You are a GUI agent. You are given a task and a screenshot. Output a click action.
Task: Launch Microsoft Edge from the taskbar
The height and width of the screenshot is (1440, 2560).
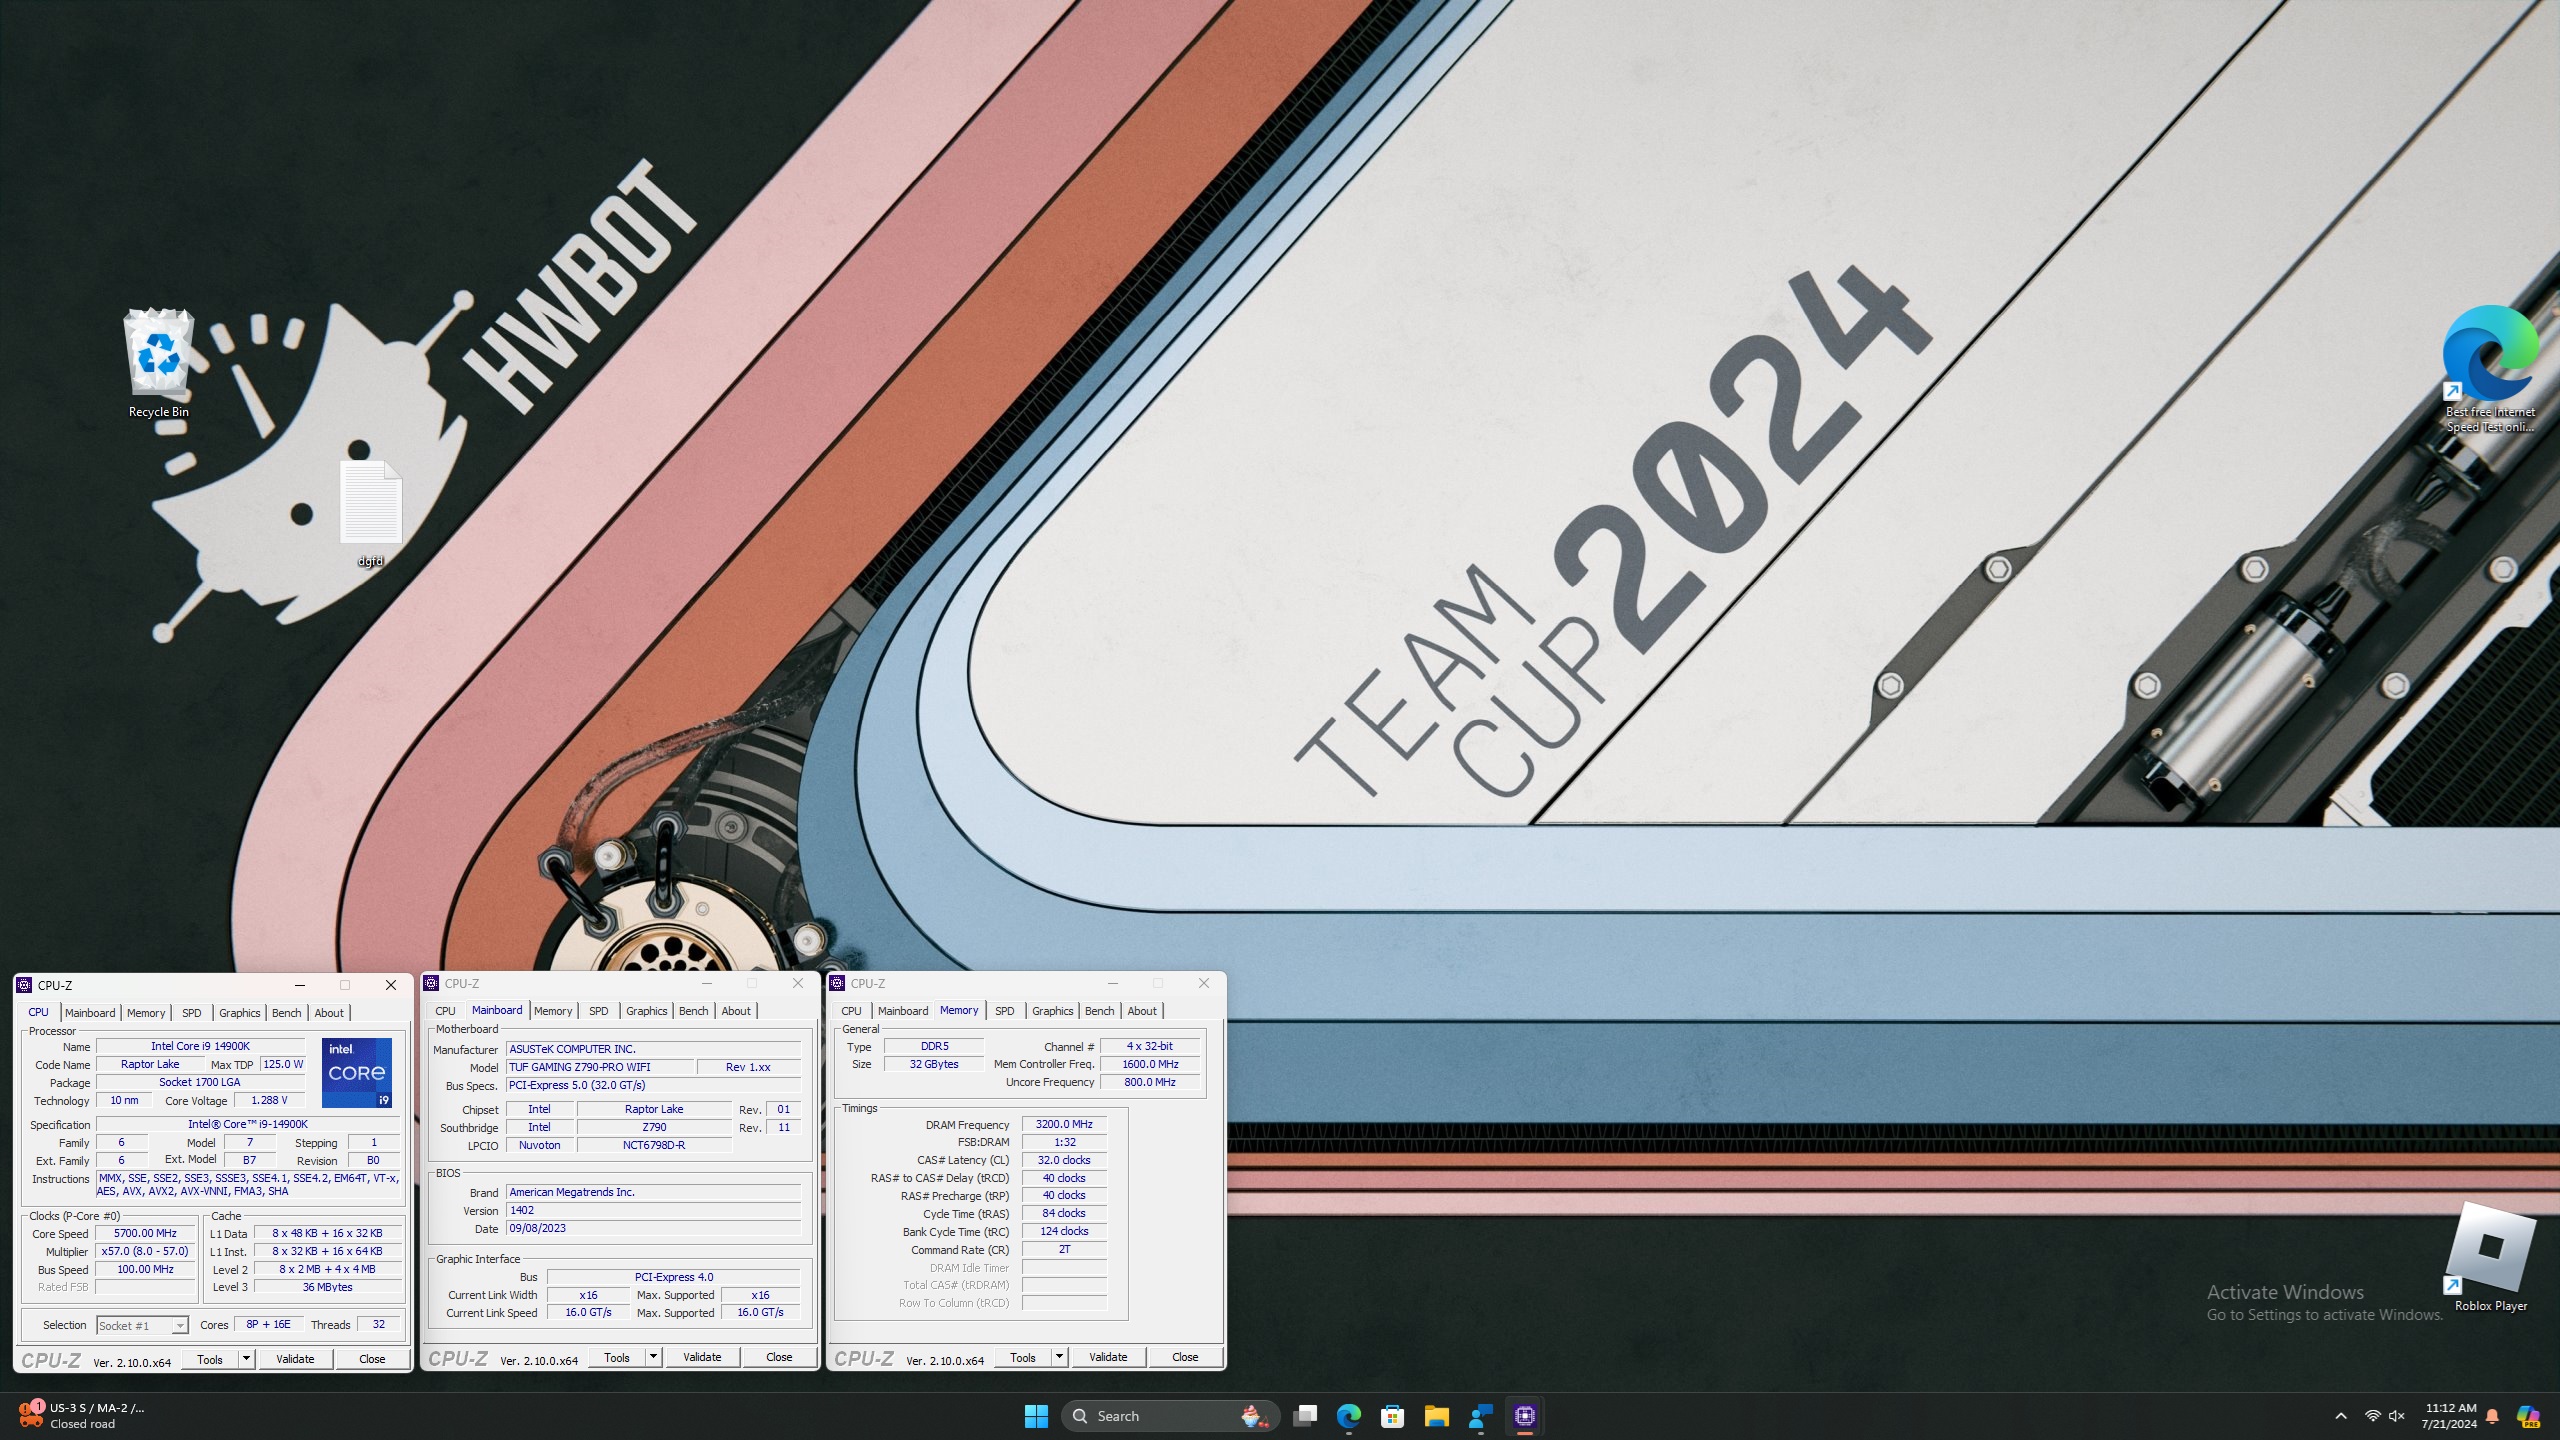pyautogui.click(x=1349, y=1416)
